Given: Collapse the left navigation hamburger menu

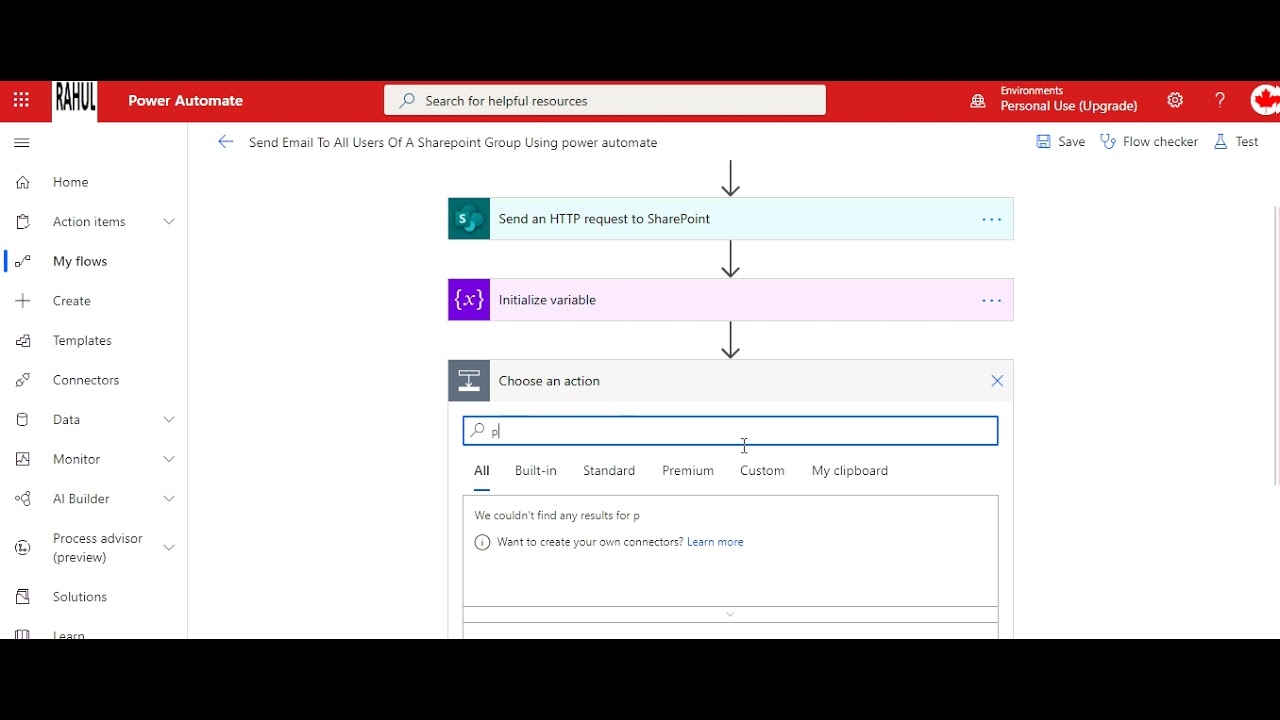Looking at the screenshot, I should (22, 143).
